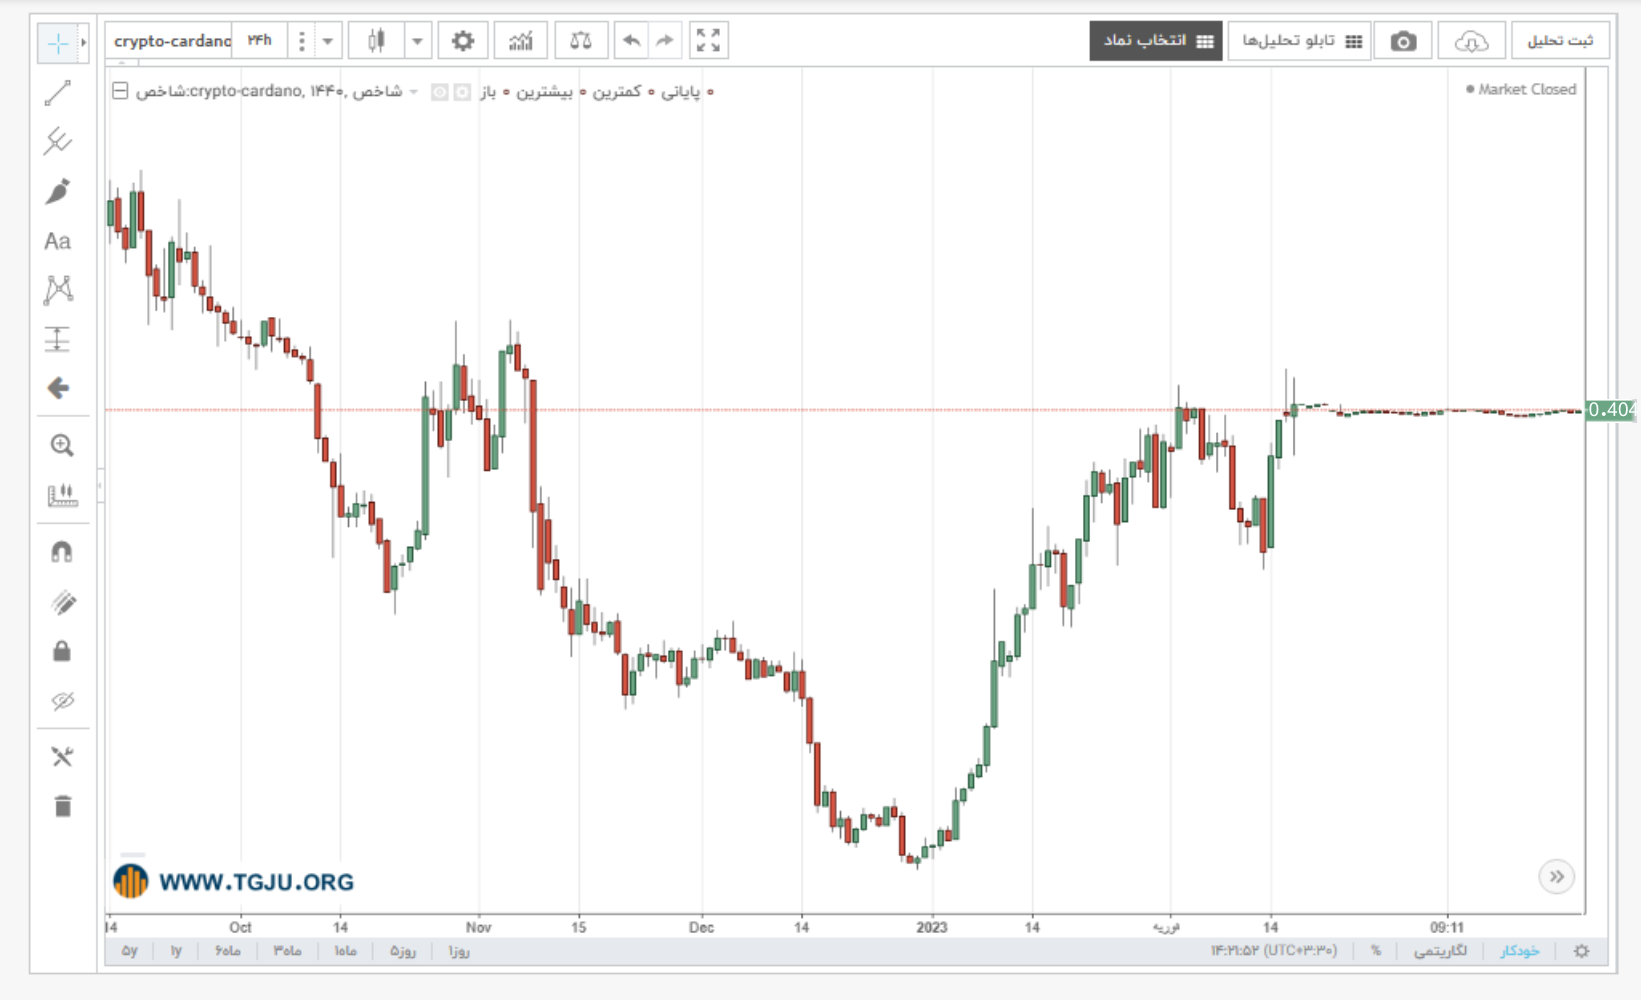Screen dimensions: 1641x1000
Task: Click the back arrow icon in left sidebar
Action: (58, 388)
